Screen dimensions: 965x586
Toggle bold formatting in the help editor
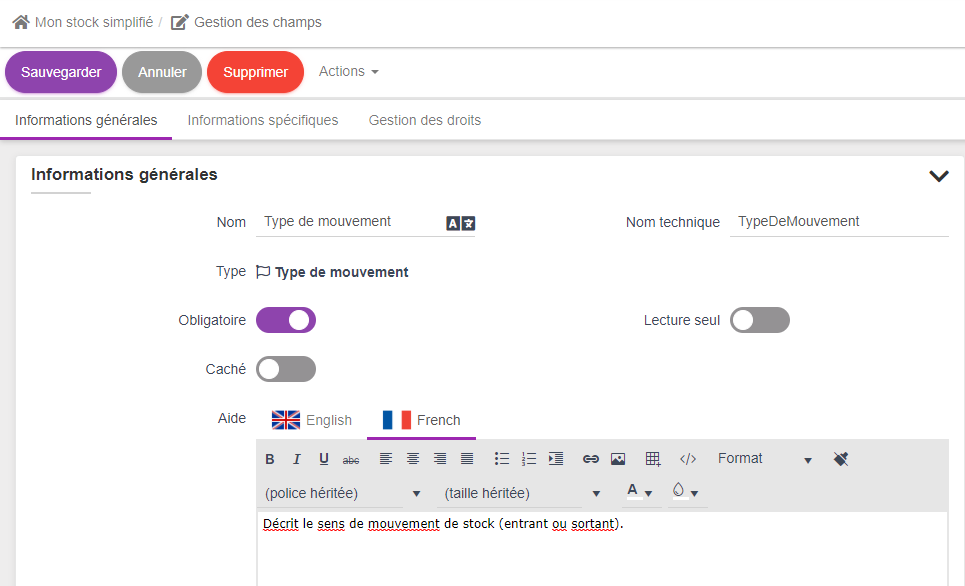click(x=269, y=459)
